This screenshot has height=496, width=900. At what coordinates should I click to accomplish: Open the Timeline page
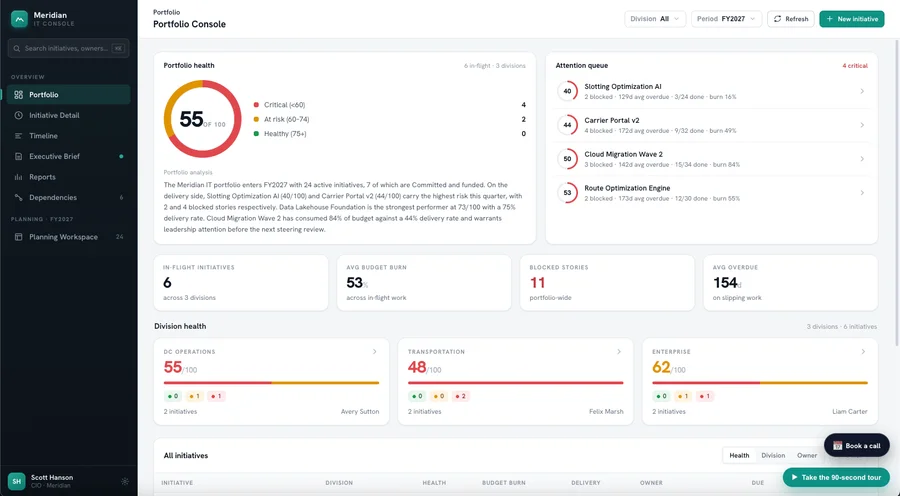pyautogui.click(x=68, y=136)
